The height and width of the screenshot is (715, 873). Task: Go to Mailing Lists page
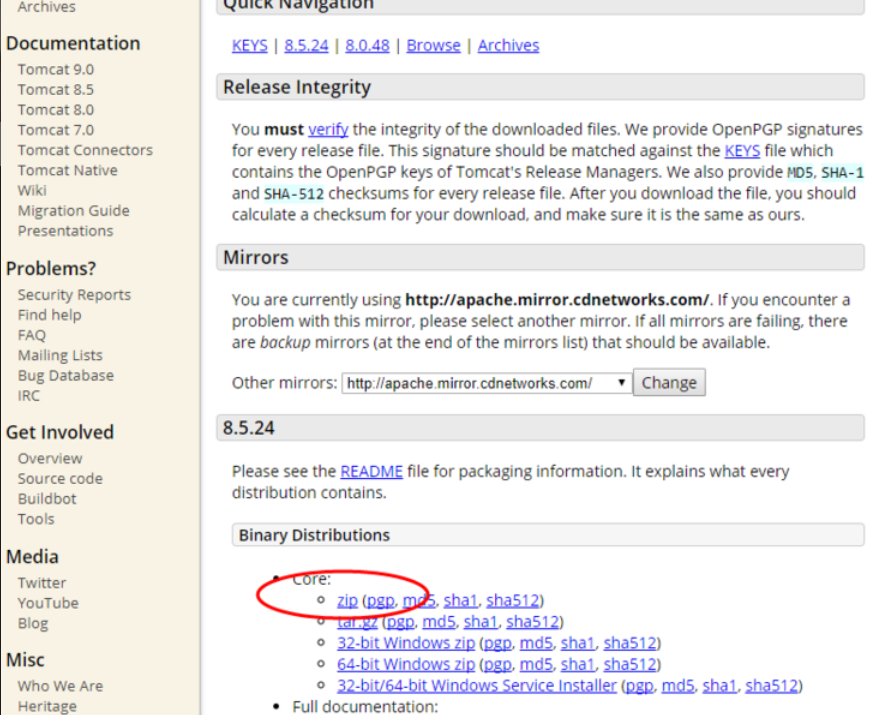coord(60,355)
